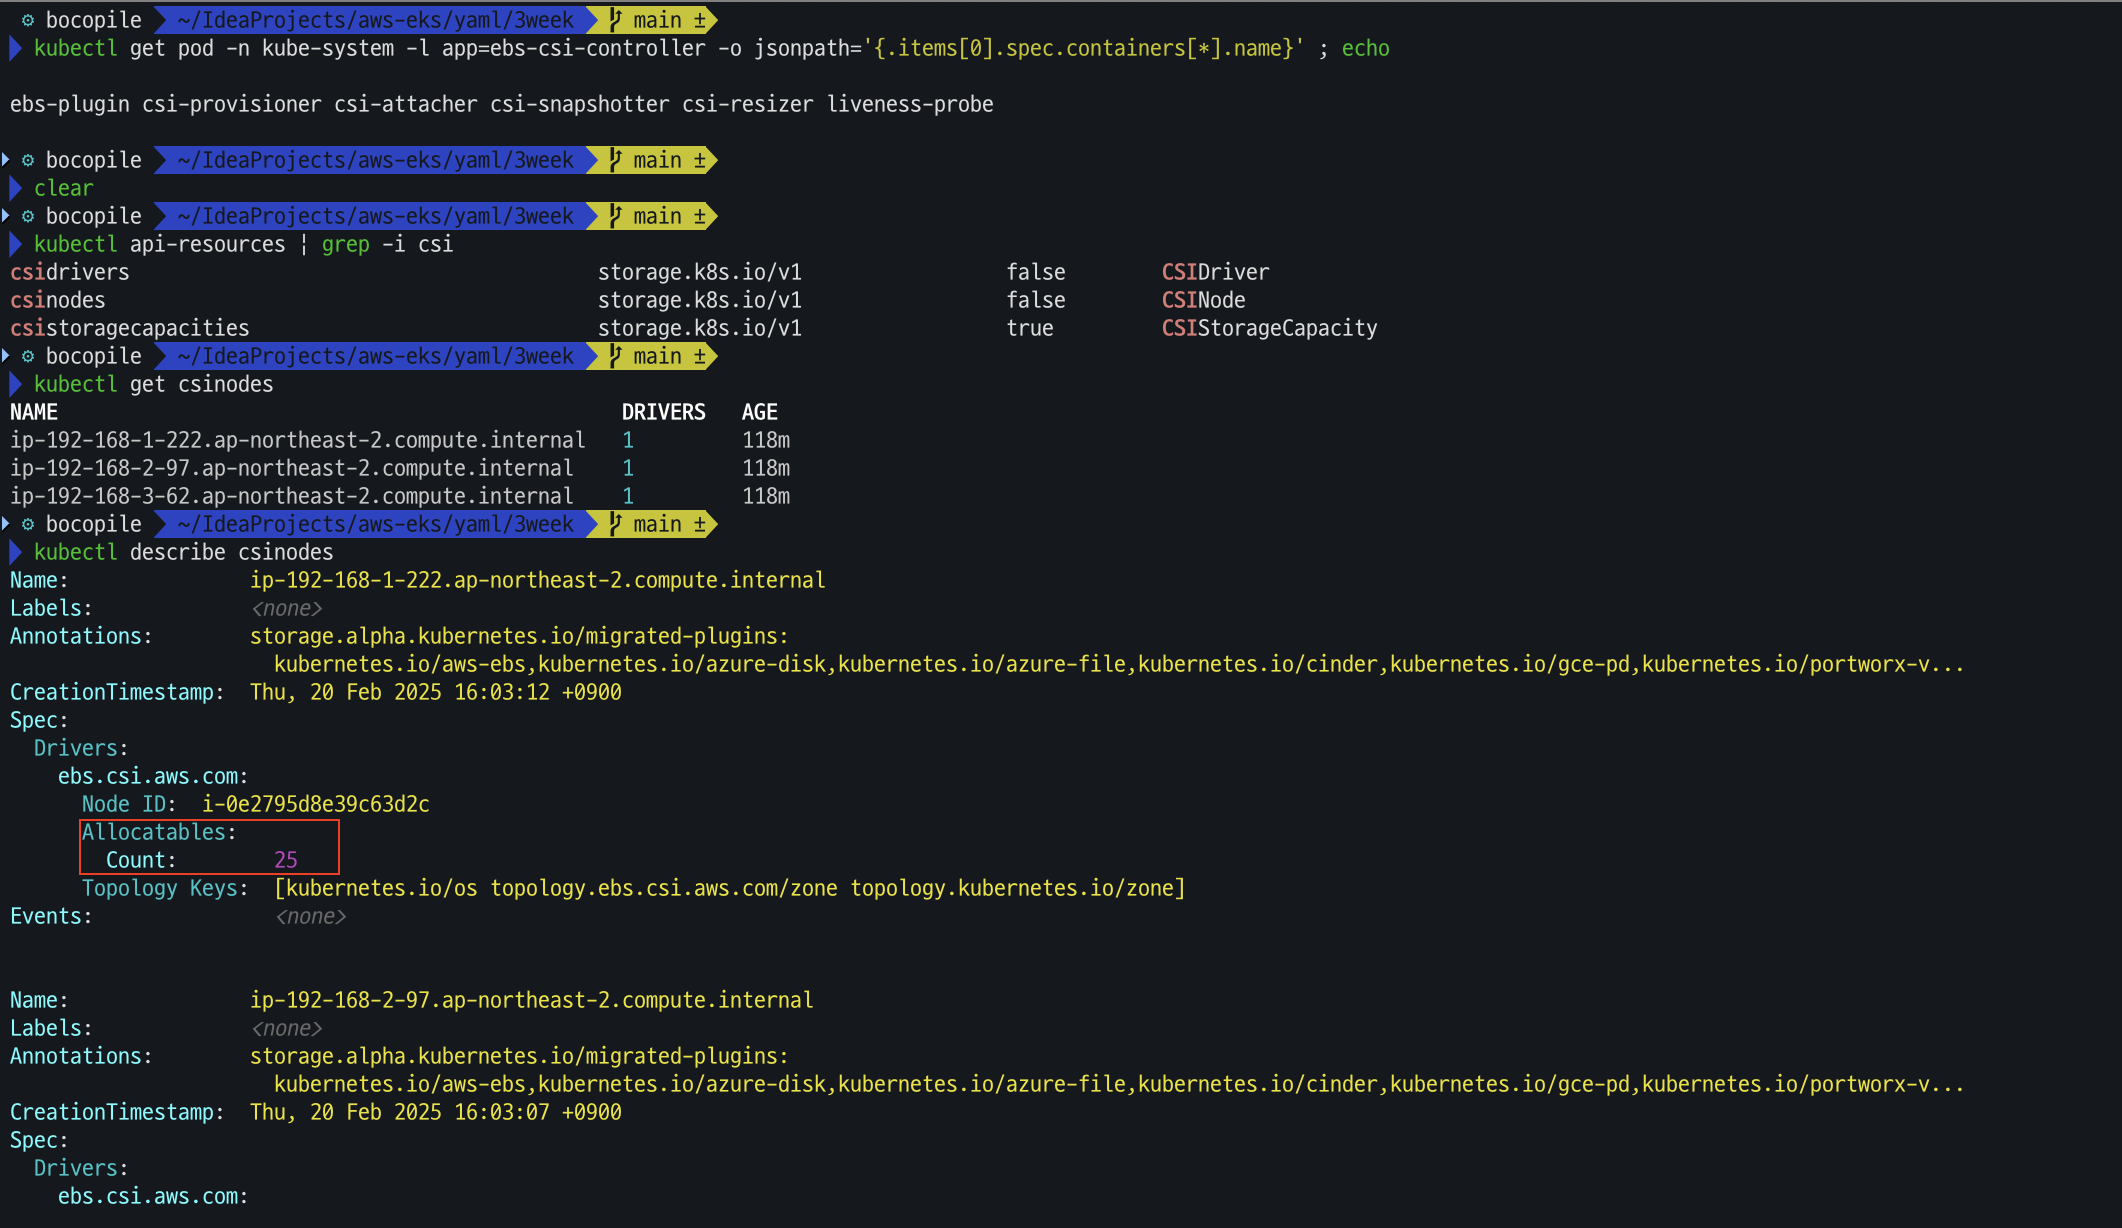
Task: Click the blue prompt arrow before the 'clear' command
Action: pyautogui.click(x=16, y=188)
